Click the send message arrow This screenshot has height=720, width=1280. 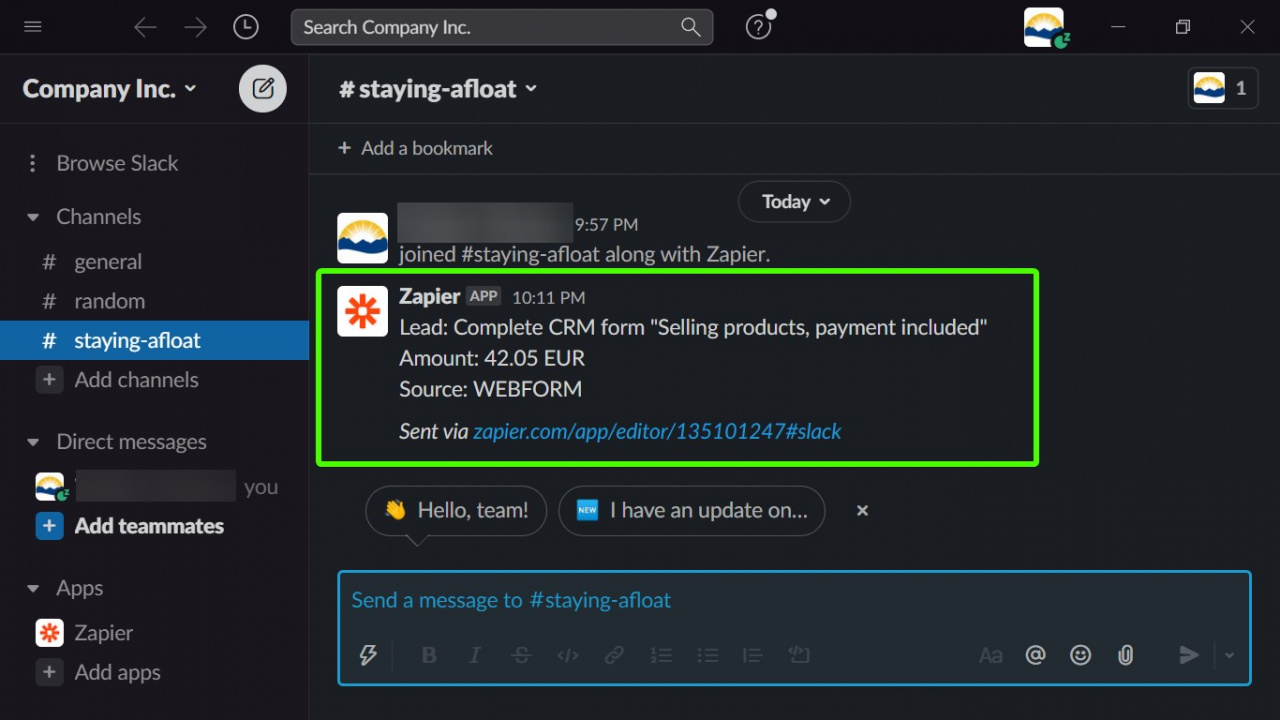pyautogui.click(x=1188, y=655)
